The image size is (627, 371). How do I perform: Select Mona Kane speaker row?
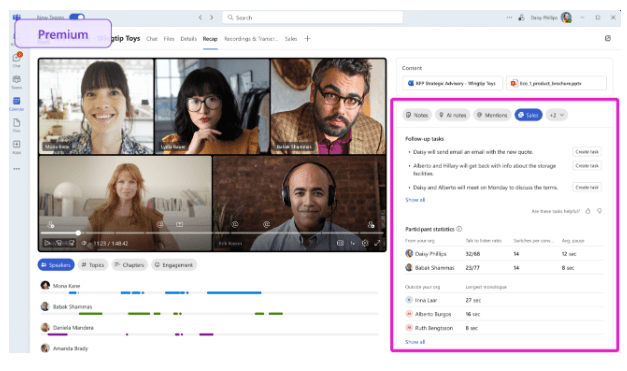[x=209, y=289]
